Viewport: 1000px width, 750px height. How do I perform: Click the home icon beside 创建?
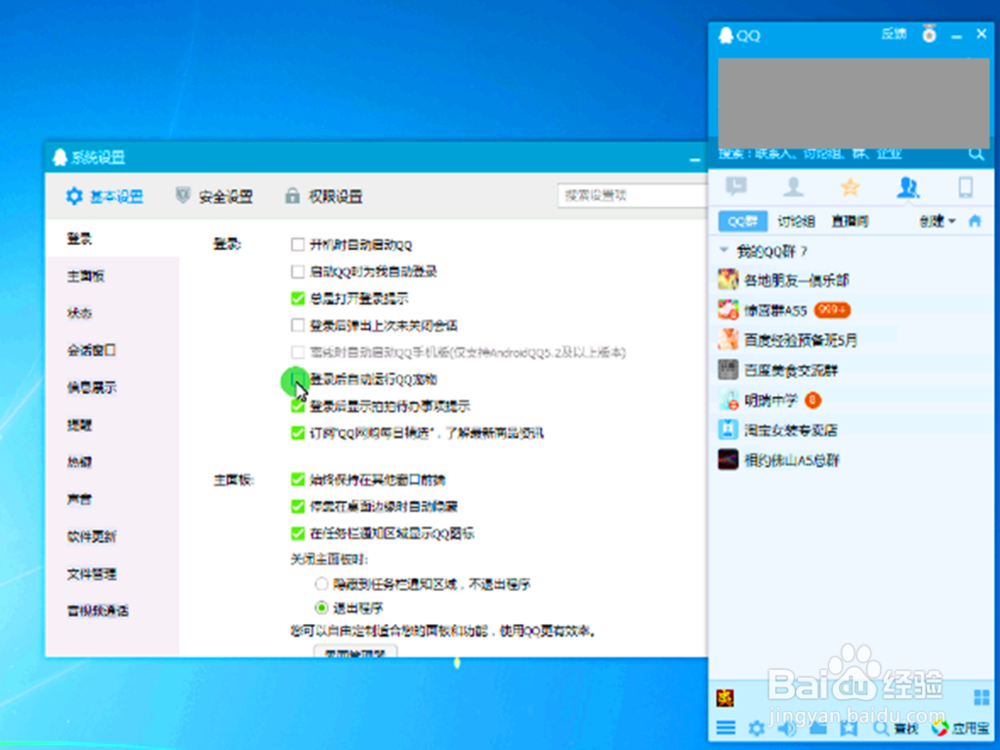974,221
